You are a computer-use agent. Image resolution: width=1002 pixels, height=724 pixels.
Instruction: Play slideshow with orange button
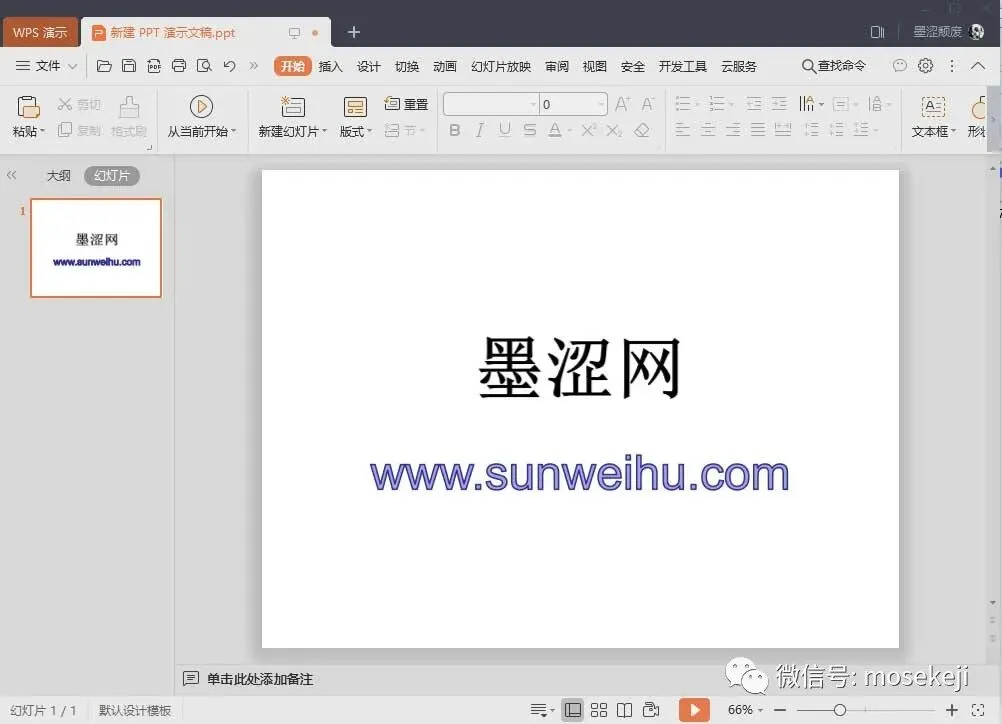(x=694, y=709)
